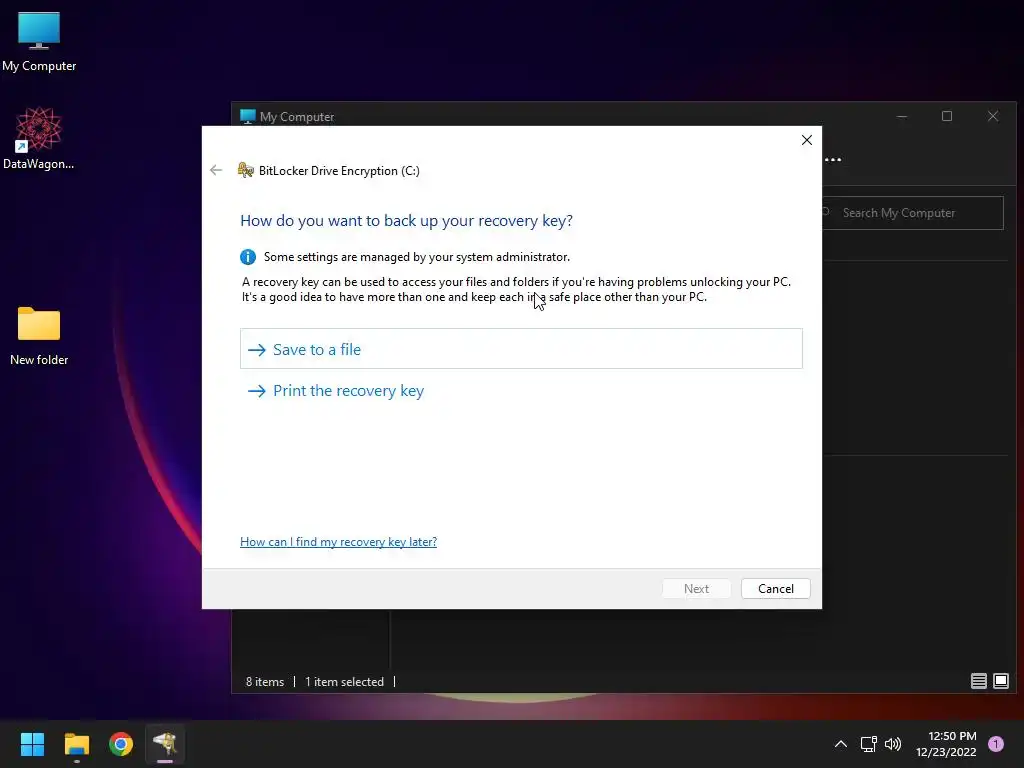The height and width of the screenshot is (768, 1024).
Task: Open File Explorer from the taskbar
Action: coord(76,744)
